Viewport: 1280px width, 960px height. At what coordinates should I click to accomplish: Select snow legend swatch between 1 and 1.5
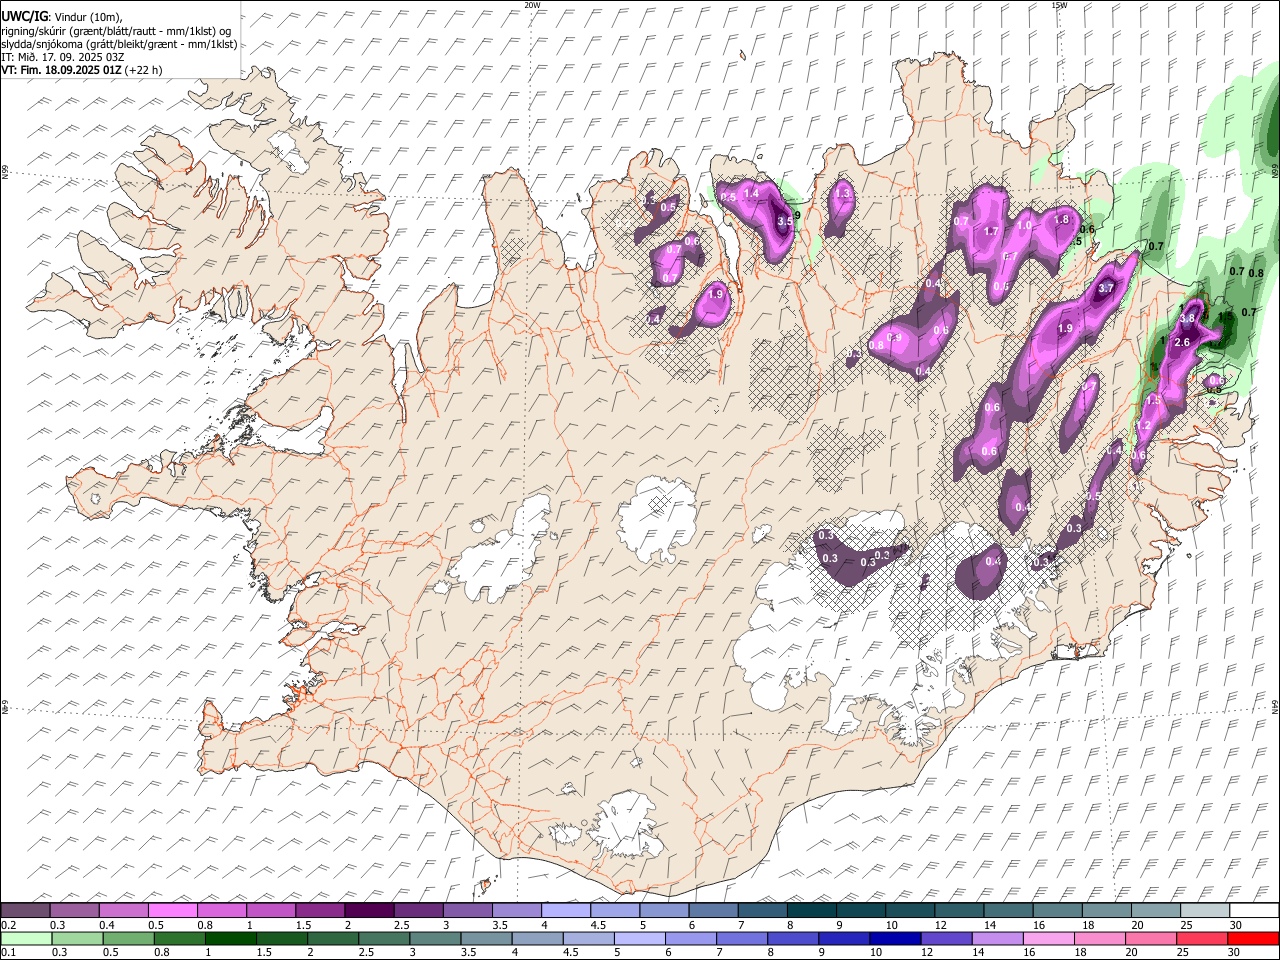click(x=271, y=910)
